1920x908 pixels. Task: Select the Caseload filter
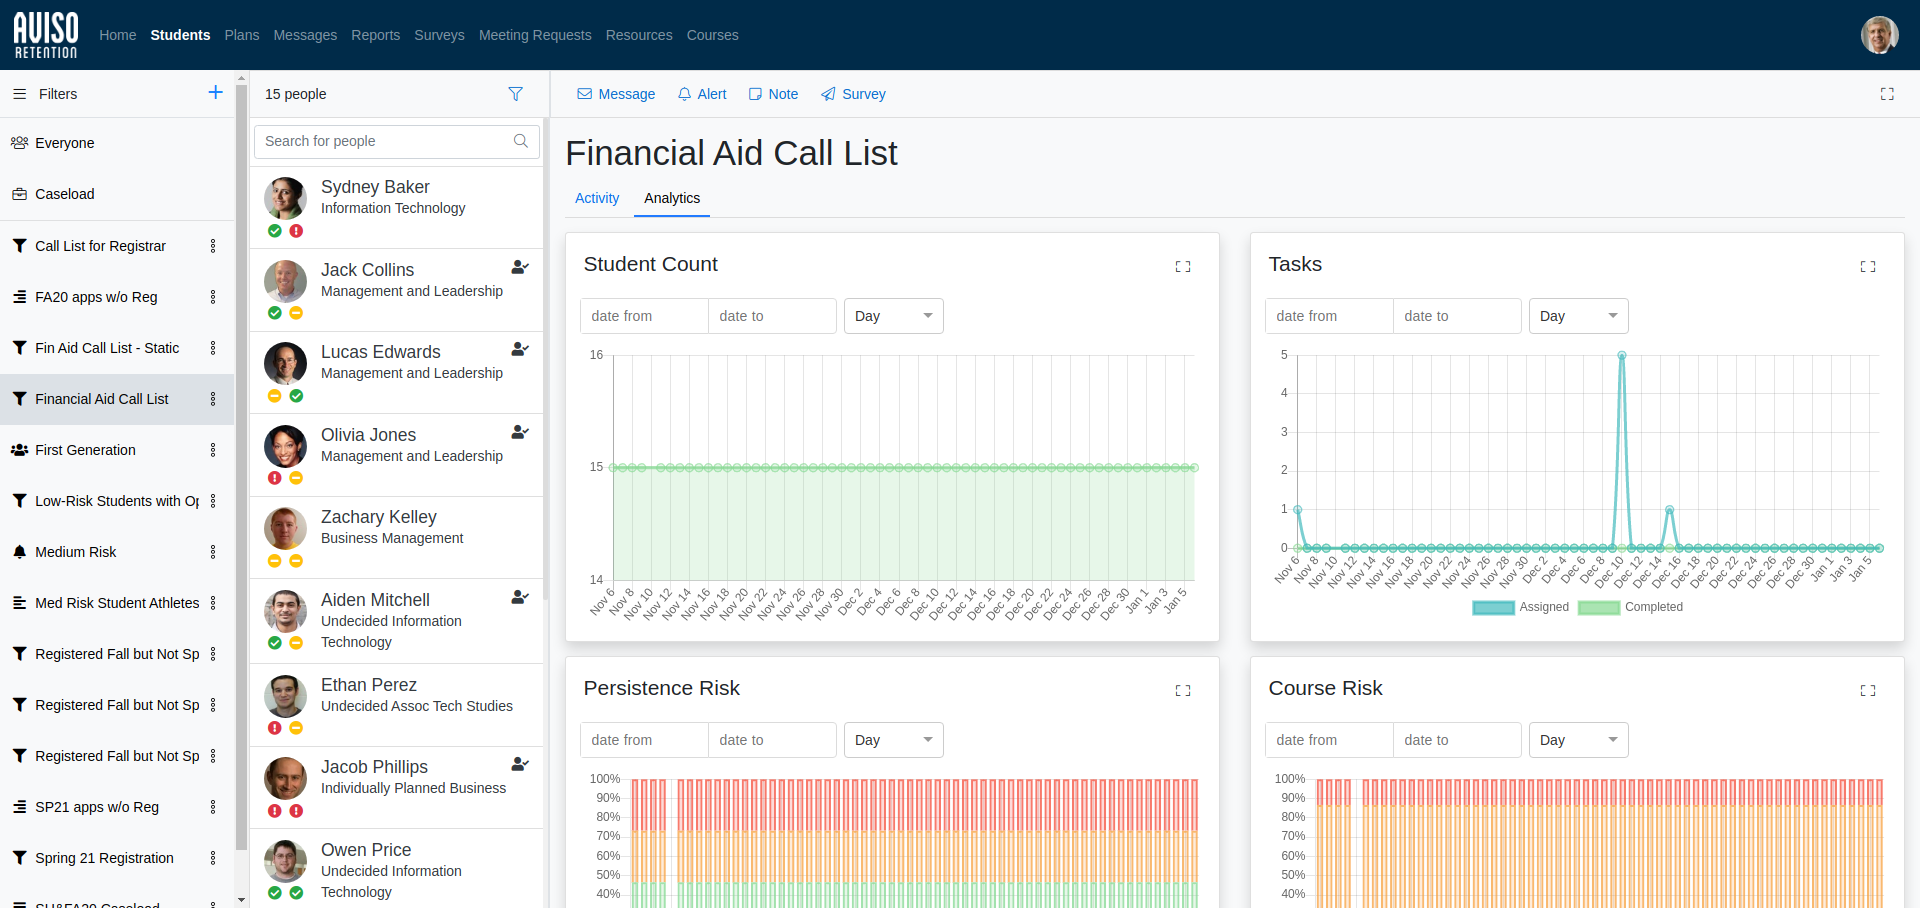pos(117,194)
